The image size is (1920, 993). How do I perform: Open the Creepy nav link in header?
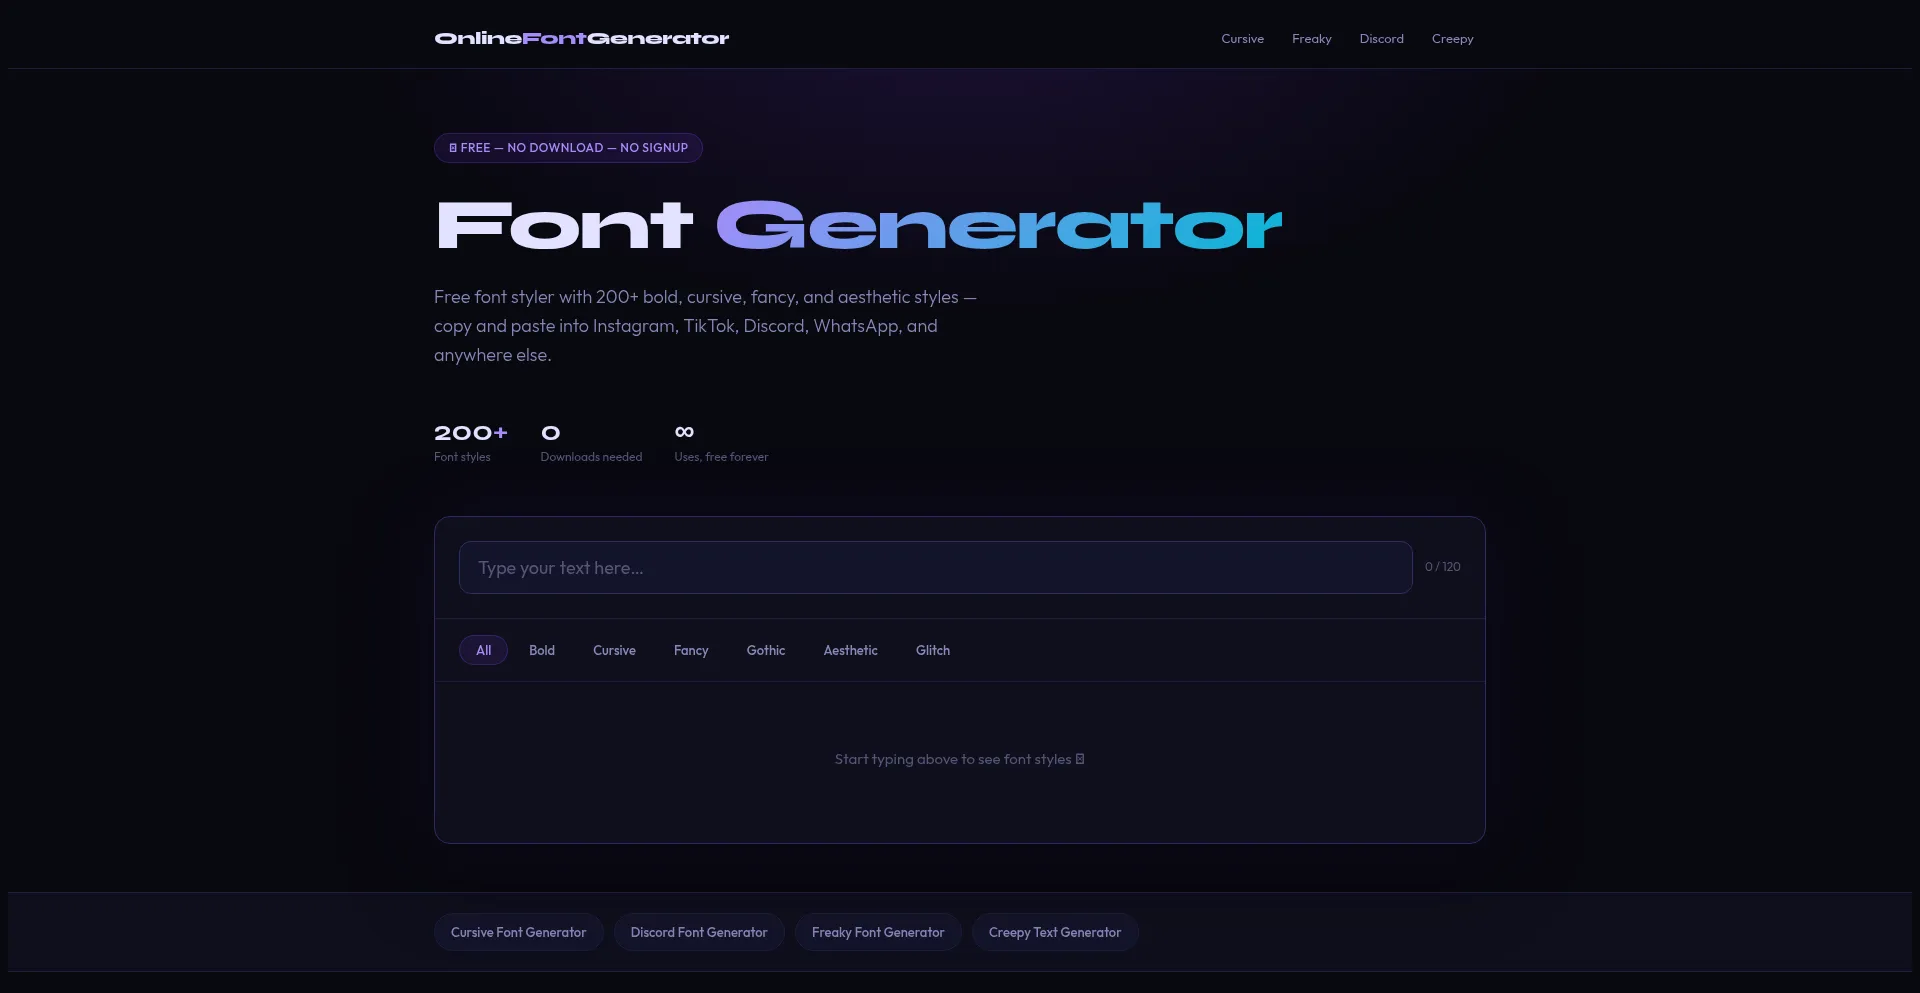point(1452,39)
